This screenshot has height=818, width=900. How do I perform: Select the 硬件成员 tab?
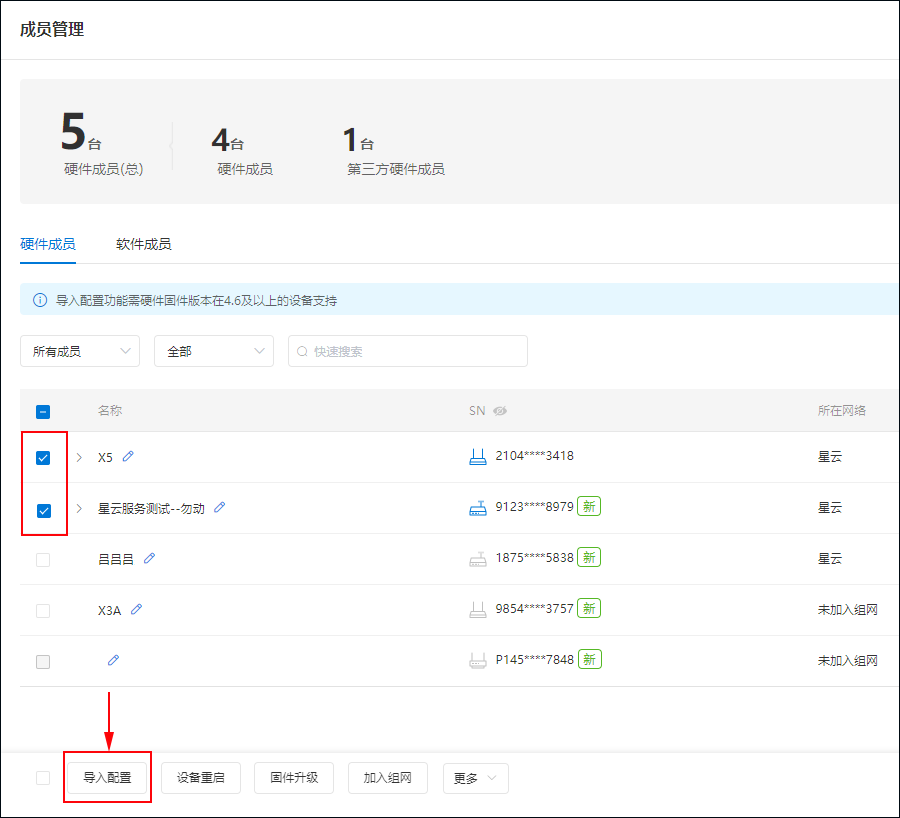click(47, 244)
